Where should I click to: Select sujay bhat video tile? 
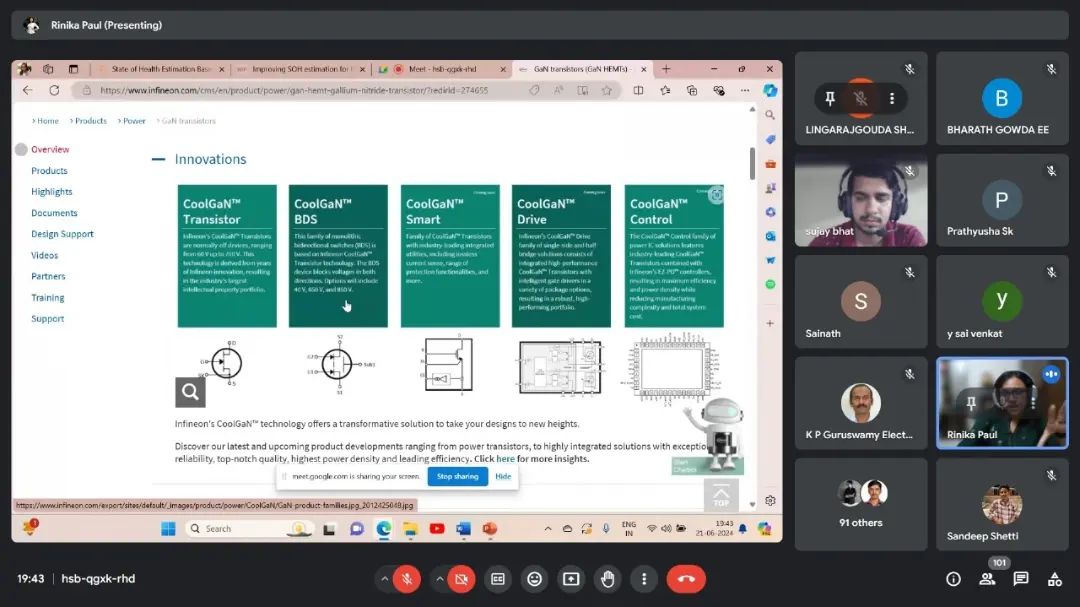click(861, 200)
